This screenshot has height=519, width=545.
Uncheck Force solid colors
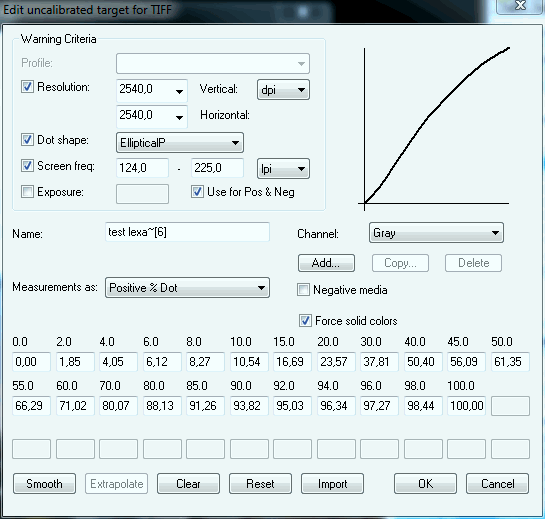click(305, 321)
